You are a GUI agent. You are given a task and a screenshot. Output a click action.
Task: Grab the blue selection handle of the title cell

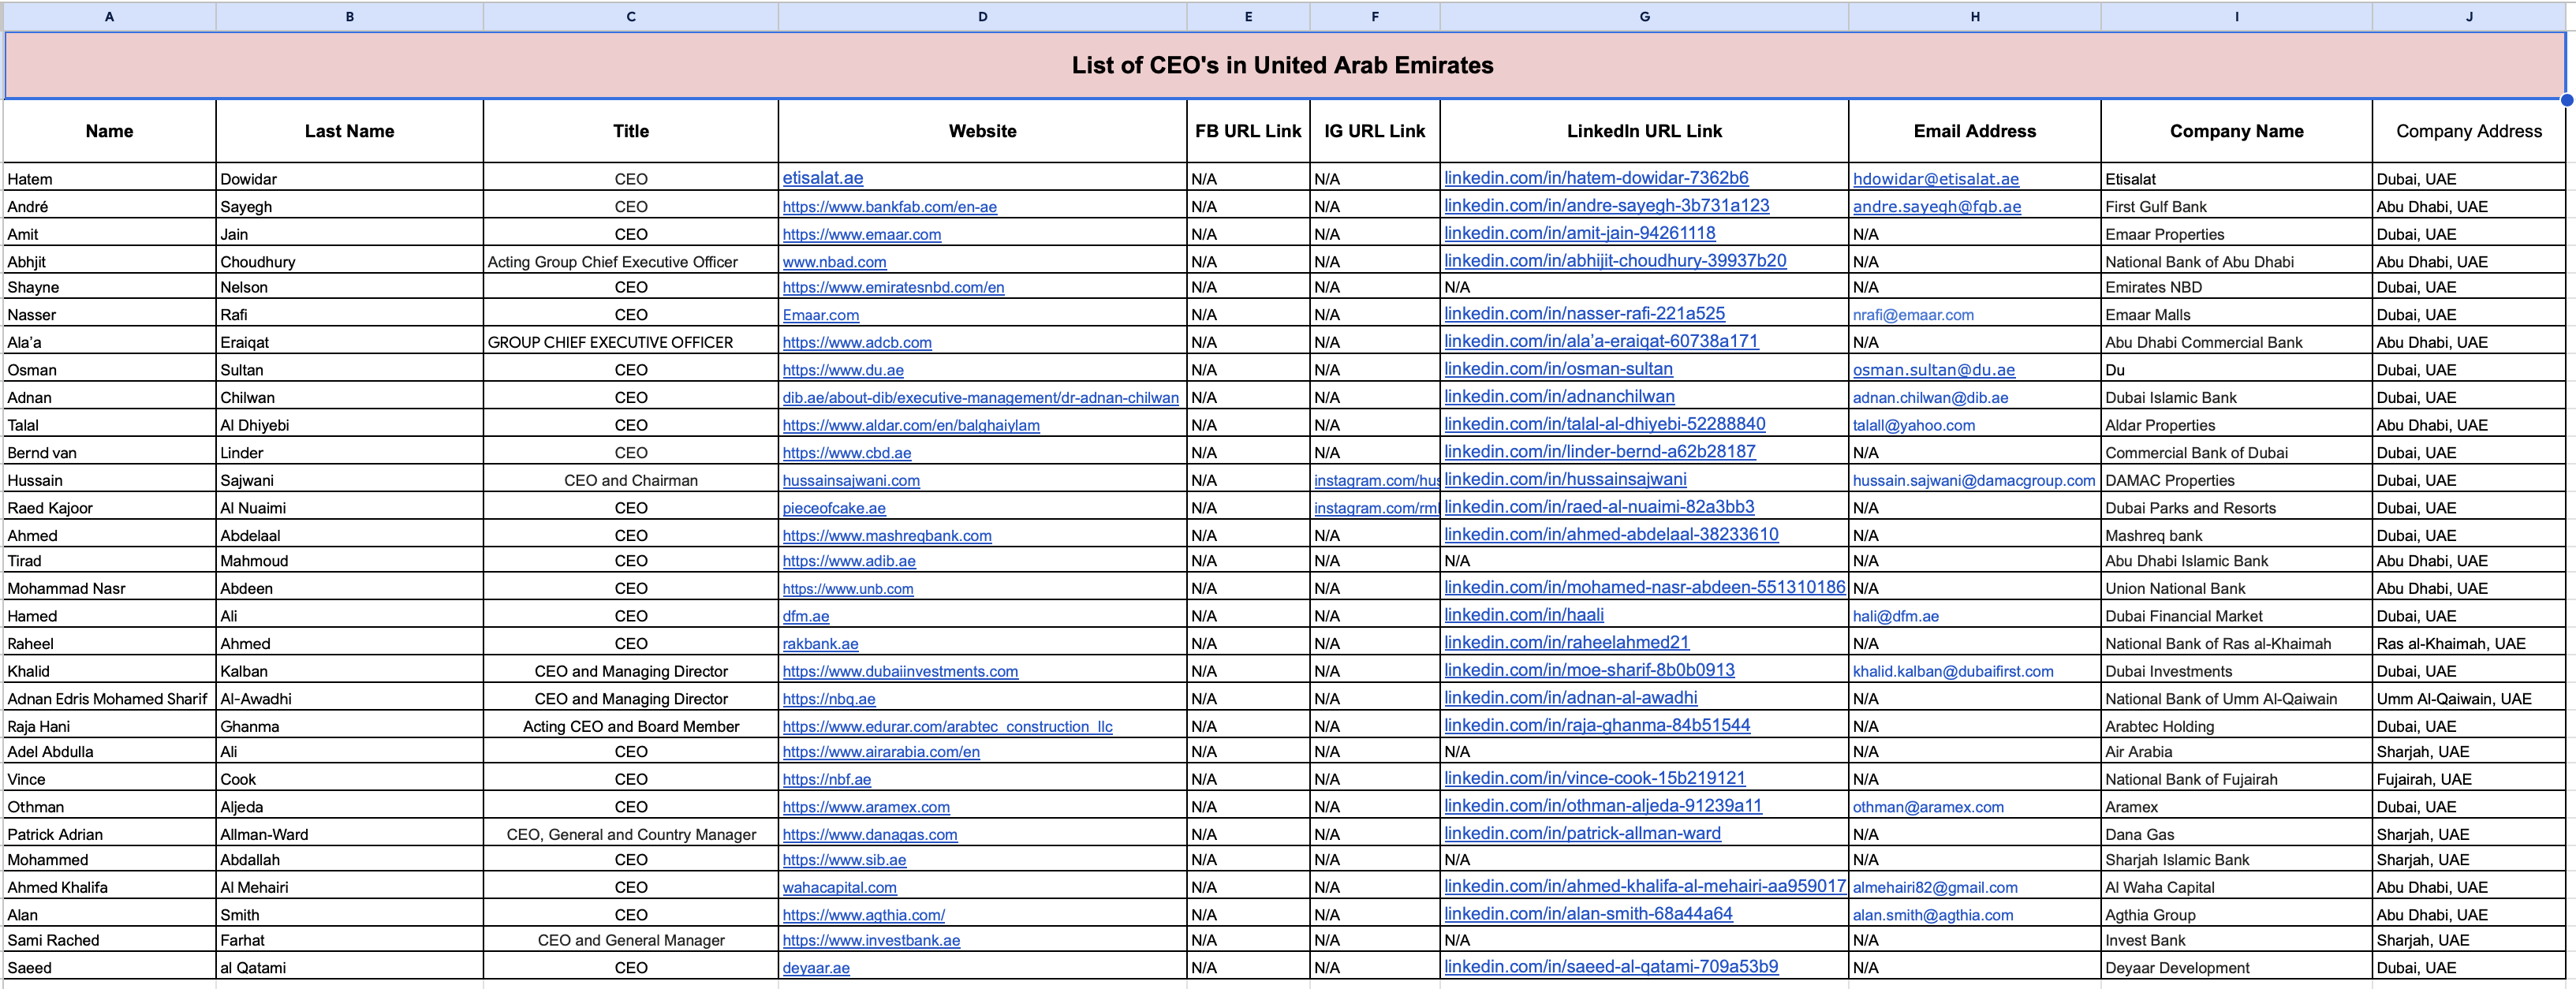pos(2566,99)
